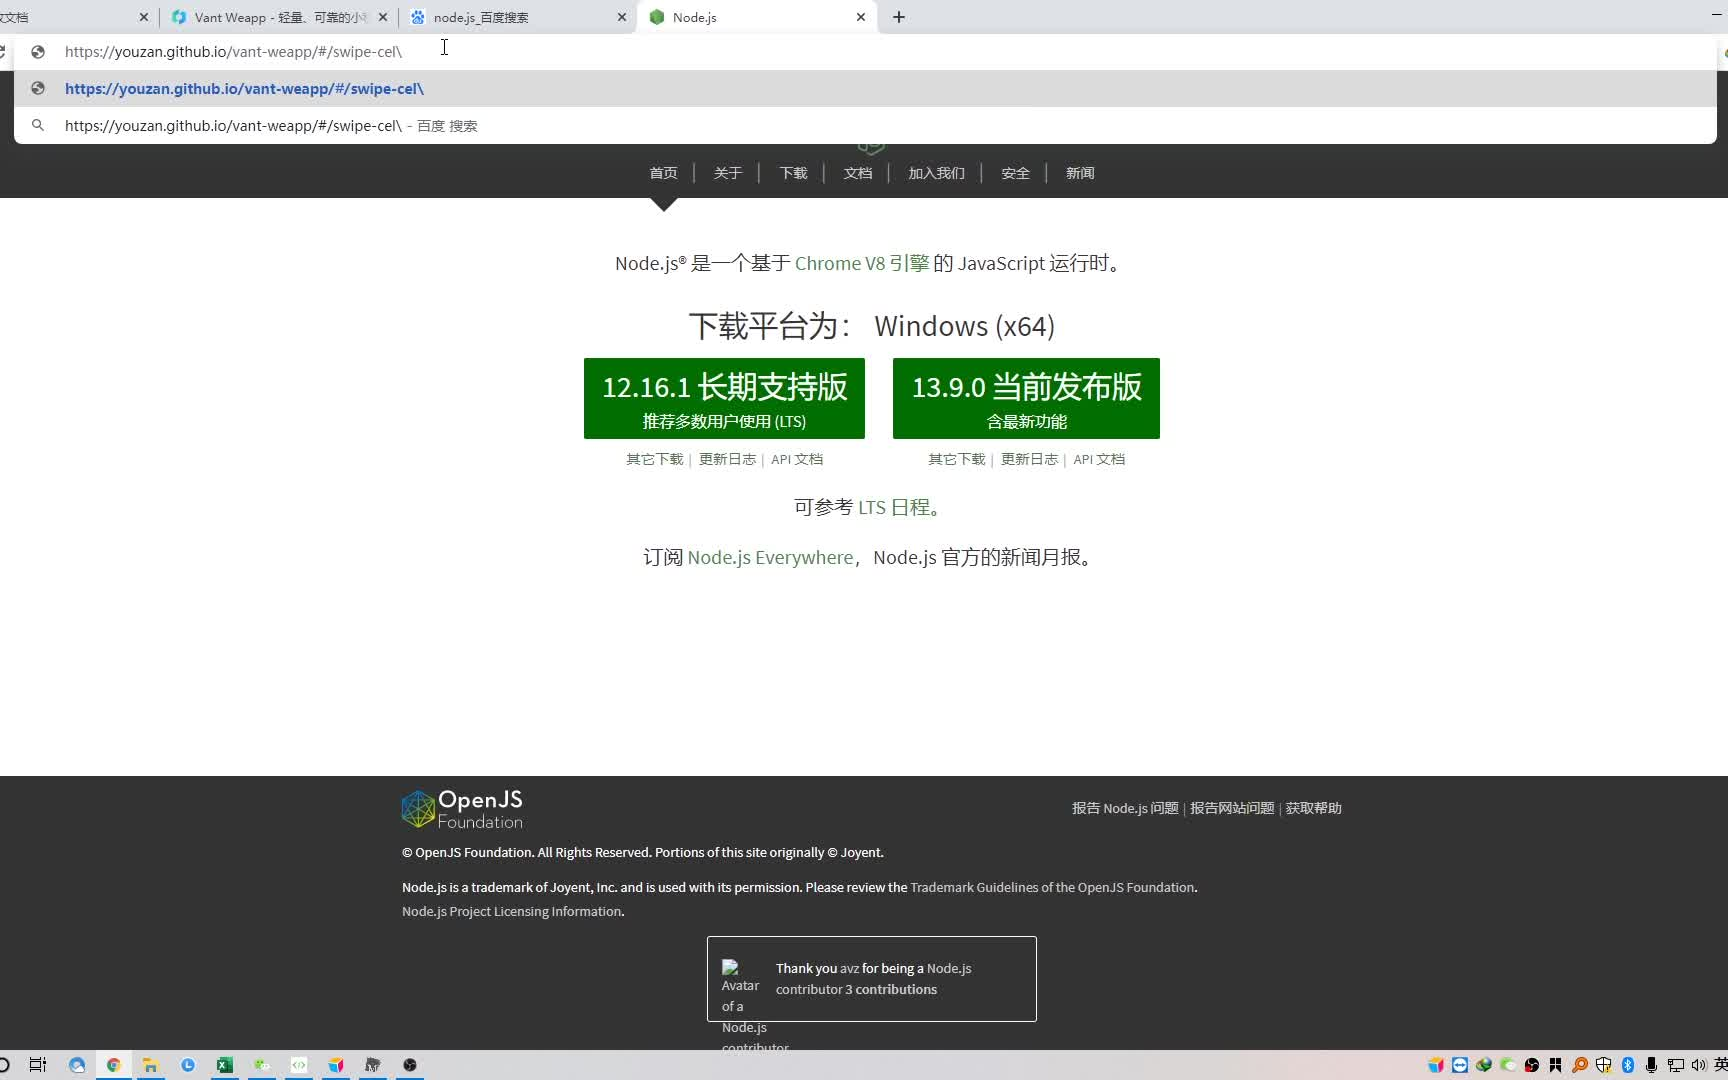Click the OpenJS Foundation logo
The image size is (1728, 1080).
(x=462, y=809)
